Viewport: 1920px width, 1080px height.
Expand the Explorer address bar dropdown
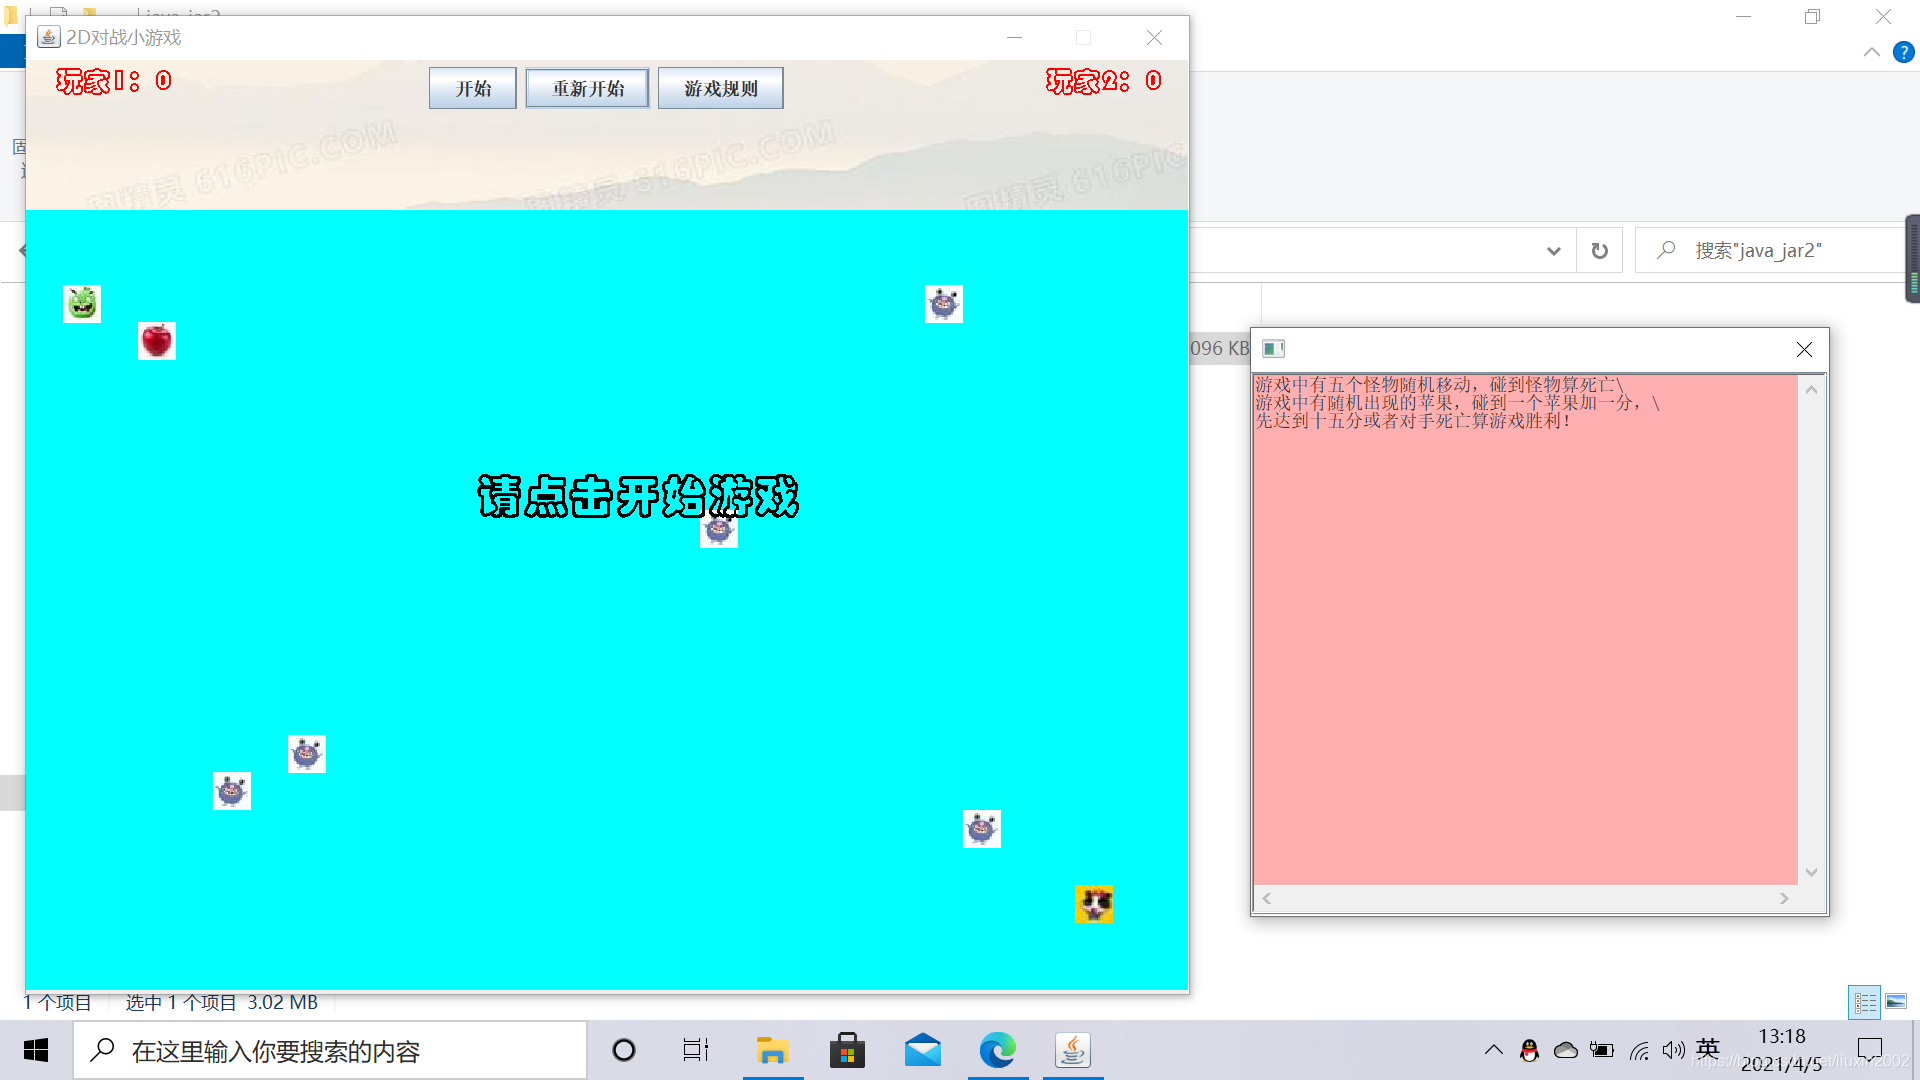[x=1553, y=251]
